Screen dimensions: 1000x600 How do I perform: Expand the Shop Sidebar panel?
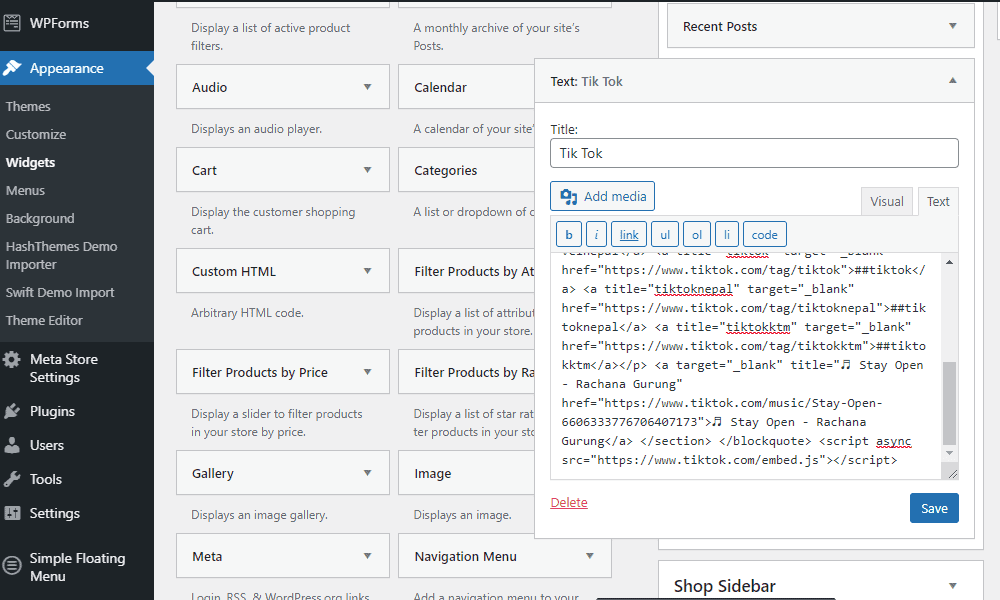tap(952, 585)
